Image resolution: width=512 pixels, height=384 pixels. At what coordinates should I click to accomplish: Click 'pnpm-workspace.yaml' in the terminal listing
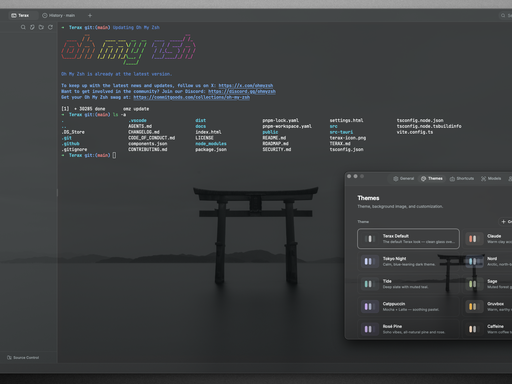[287, 126]
